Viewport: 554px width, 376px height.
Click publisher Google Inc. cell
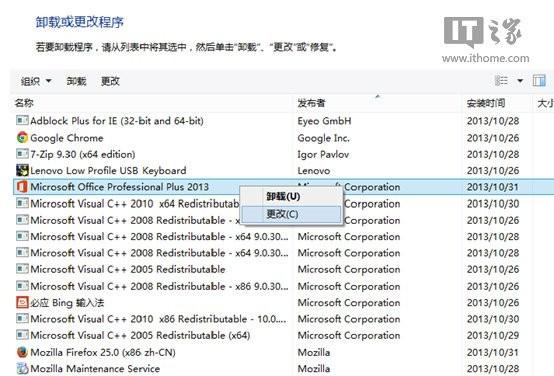coord(324,138)
